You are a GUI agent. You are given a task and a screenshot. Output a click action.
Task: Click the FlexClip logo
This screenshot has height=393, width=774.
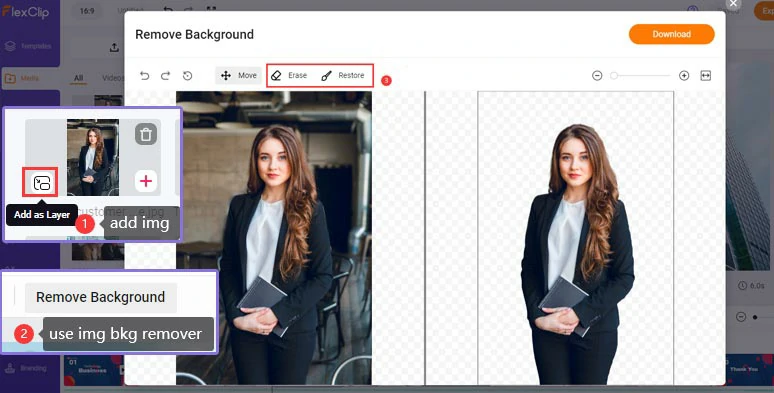tap(26, 12)
